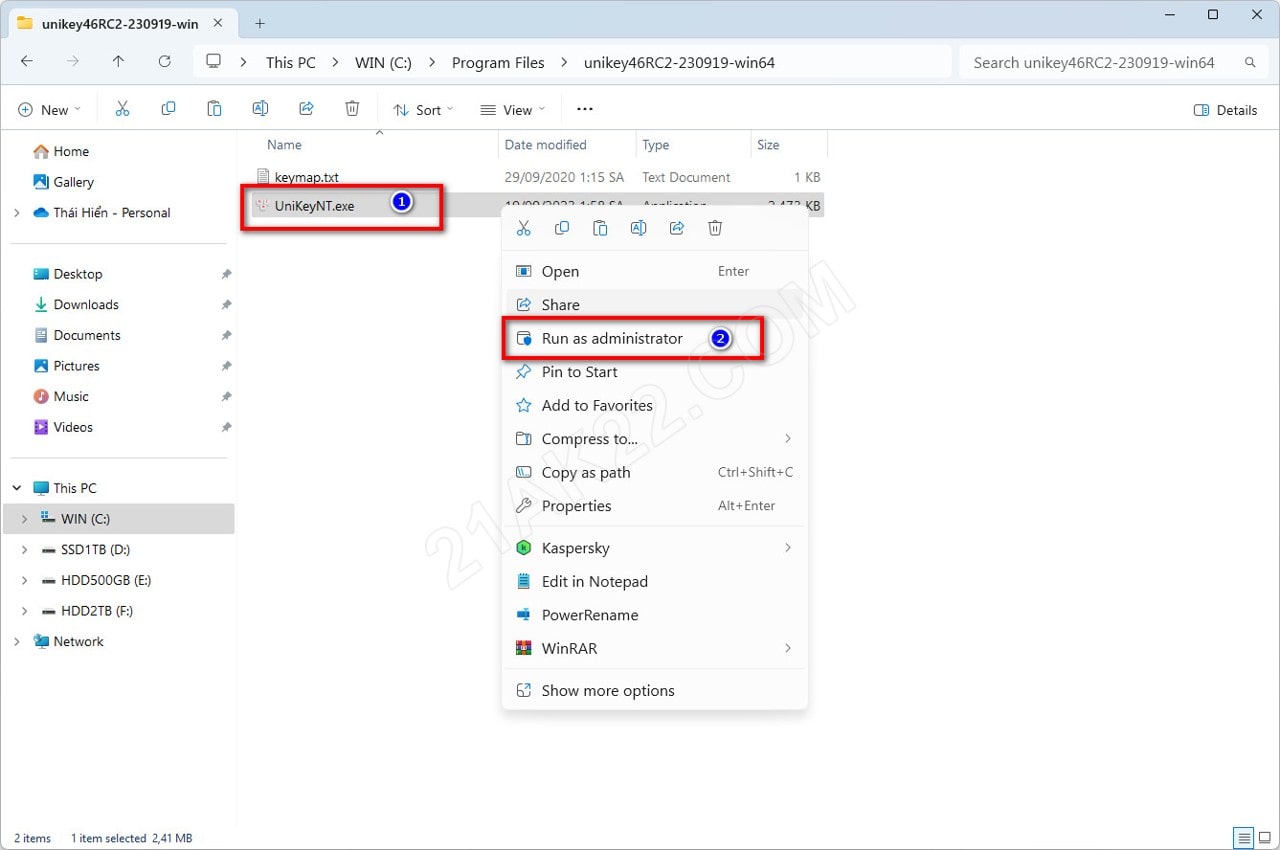
Task: Open the Sort dropdown menu
Action: (x=423, y=110)
